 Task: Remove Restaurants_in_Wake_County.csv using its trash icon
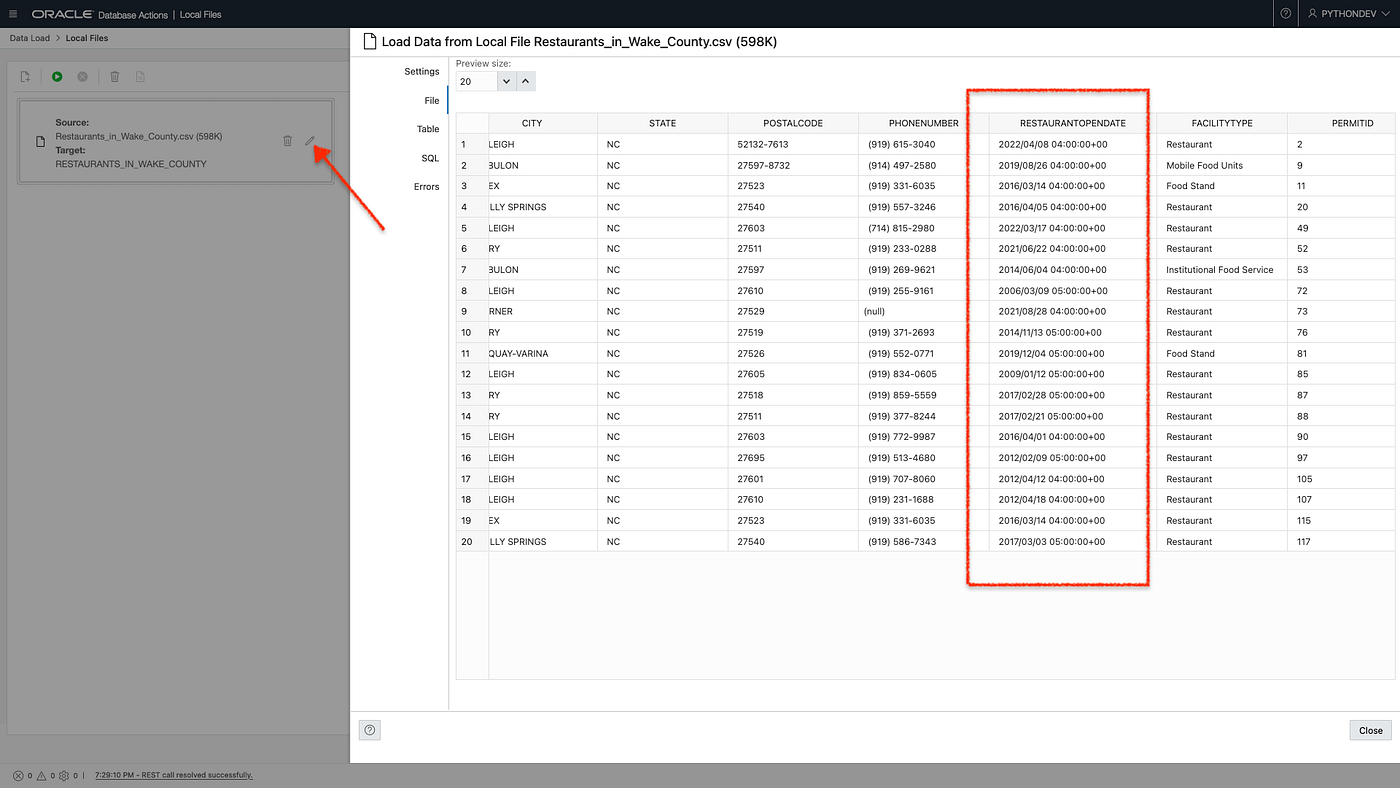[288, 141]
